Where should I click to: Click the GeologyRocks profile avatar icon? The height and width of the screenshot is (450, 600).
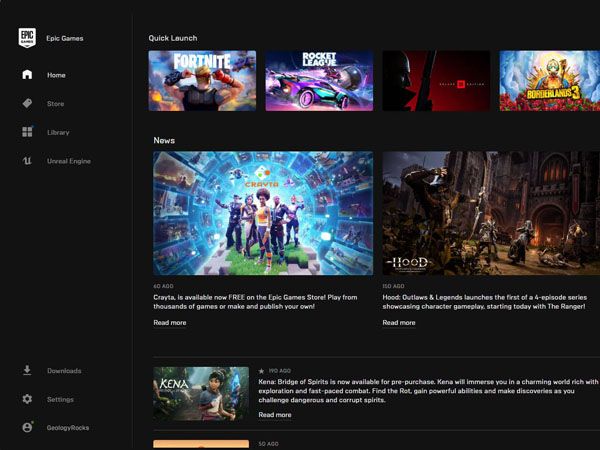(27, 427)
